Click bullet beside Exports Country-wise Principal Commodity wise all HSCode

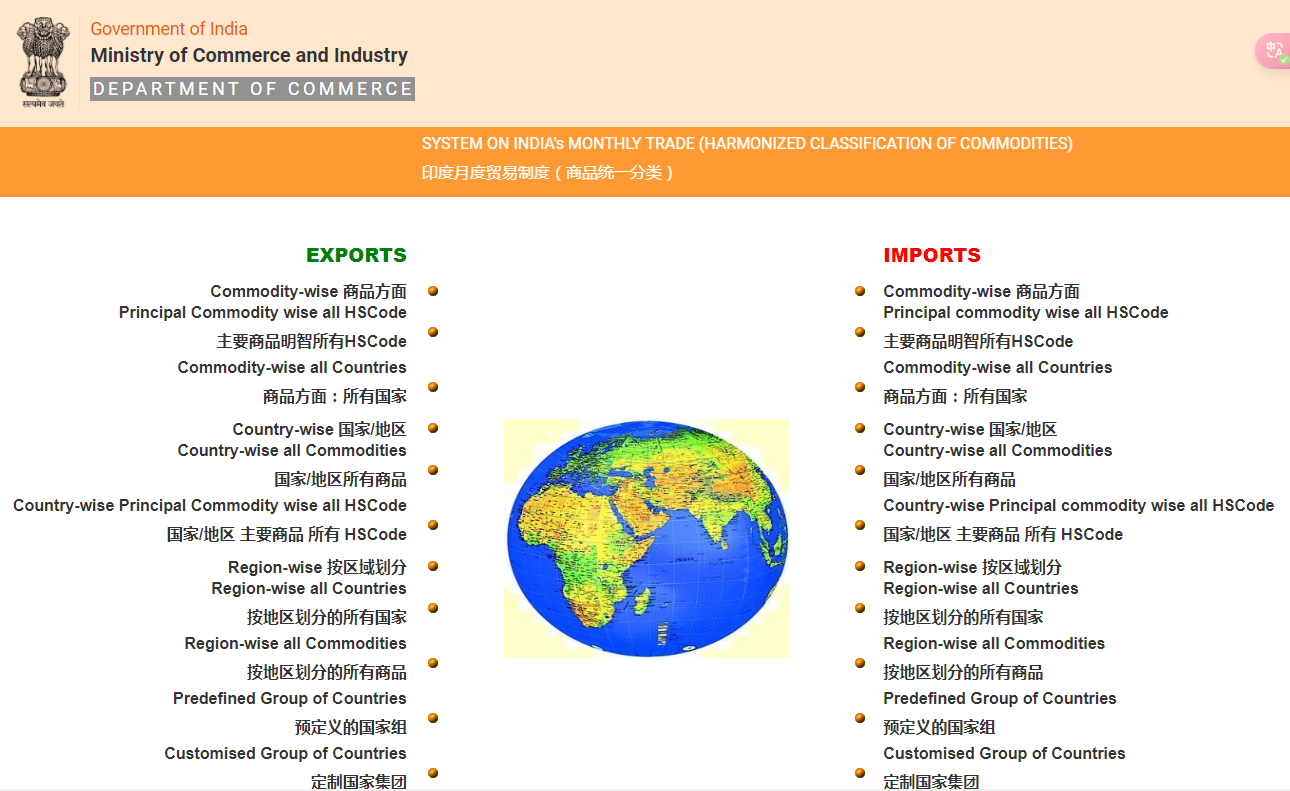click(x=433, y=525)
